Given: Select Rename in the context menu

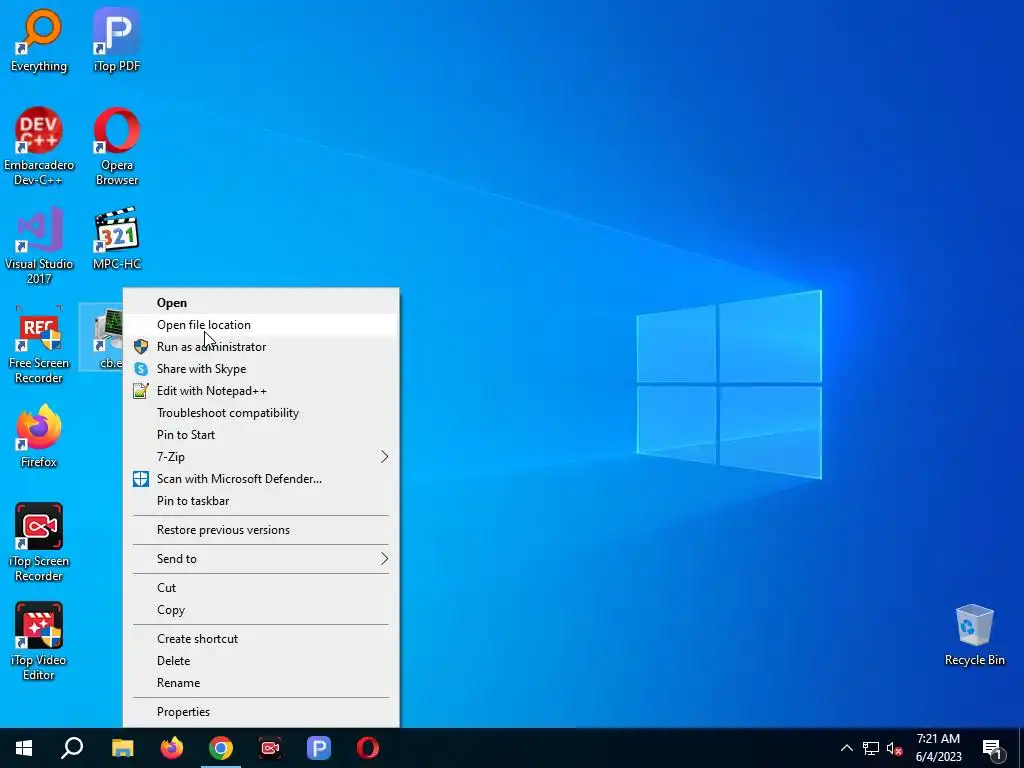Looking at the screenshot, I should pos(261,682).
